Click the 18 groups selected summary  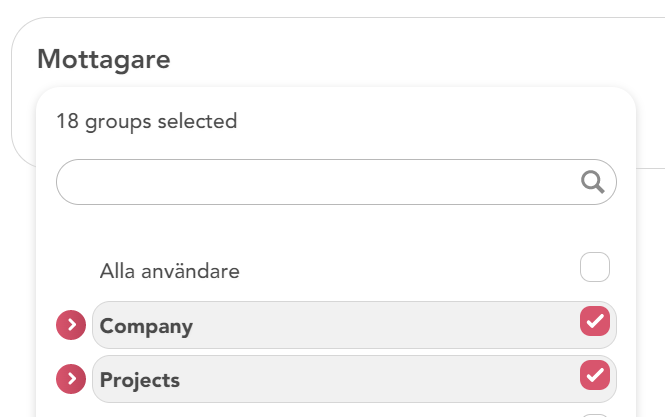pyautogui.click(x=146, y=122)
